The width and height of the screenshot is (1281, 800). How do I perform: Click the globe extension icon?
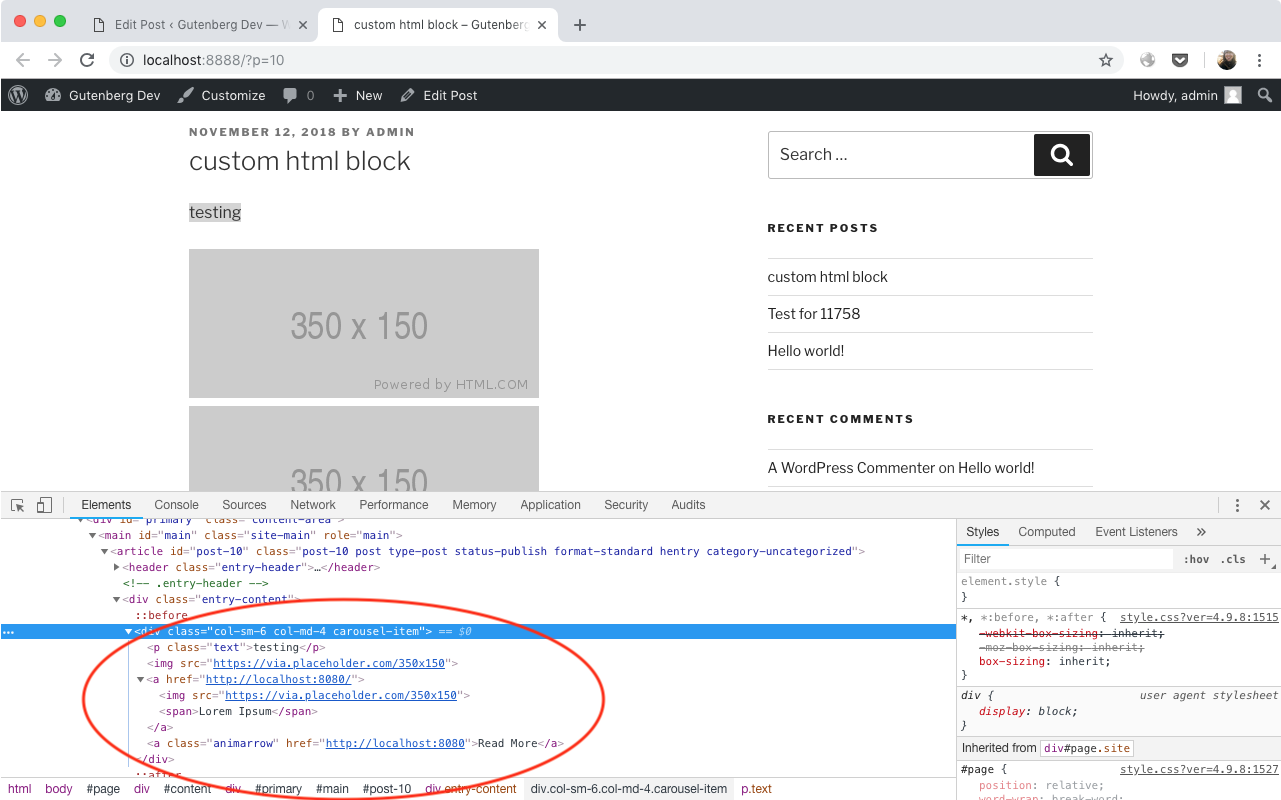pyautogui.click(x=1148, y=60)
